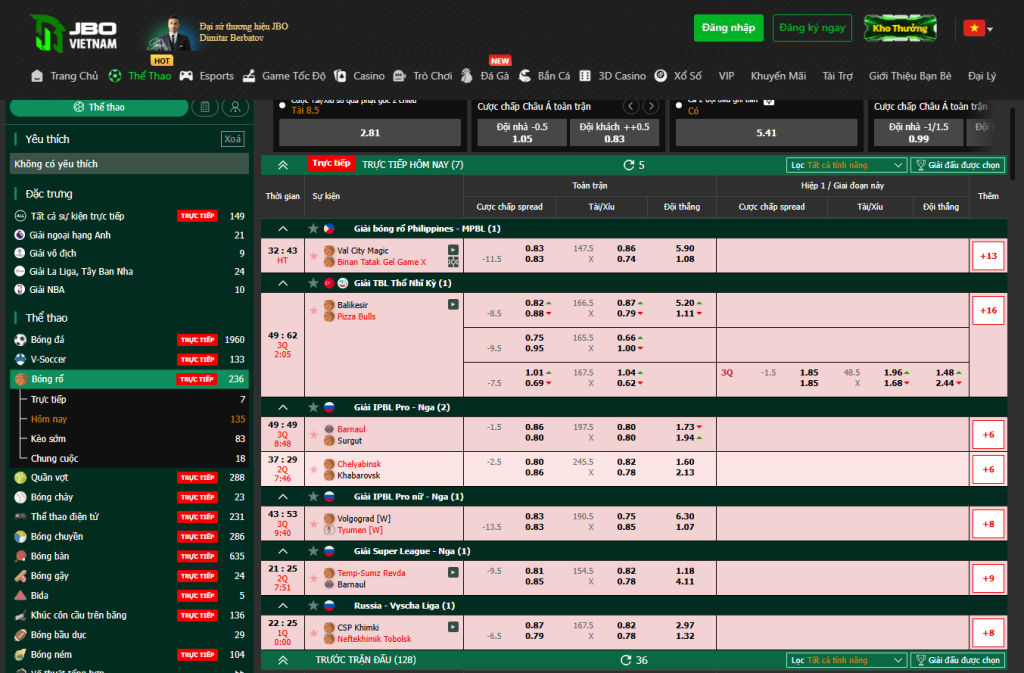Click the 5.41 odds button
The image size is (1024, 673).
coord(766,133)
